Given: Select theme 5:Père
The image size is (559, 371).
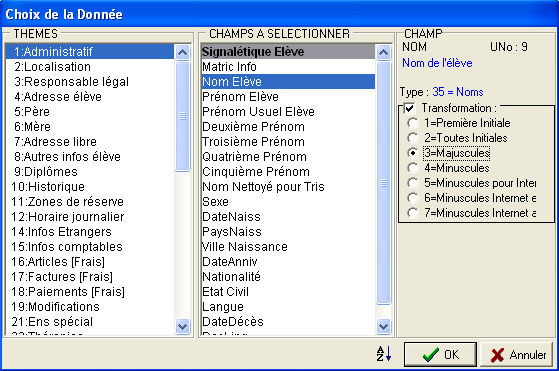Looking at the screenshot, I should pyautogui.click(x=89, y=112).
